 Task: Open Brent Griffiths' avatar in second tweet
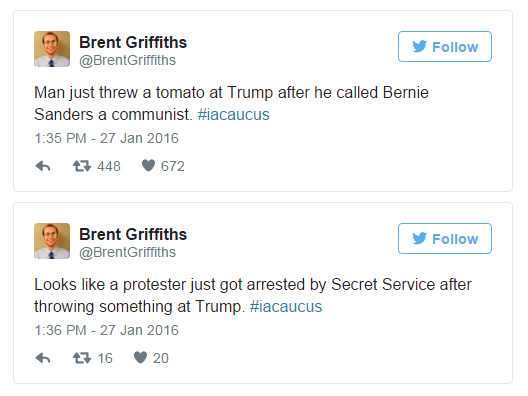pyautogui.click(x=52, y=241)
